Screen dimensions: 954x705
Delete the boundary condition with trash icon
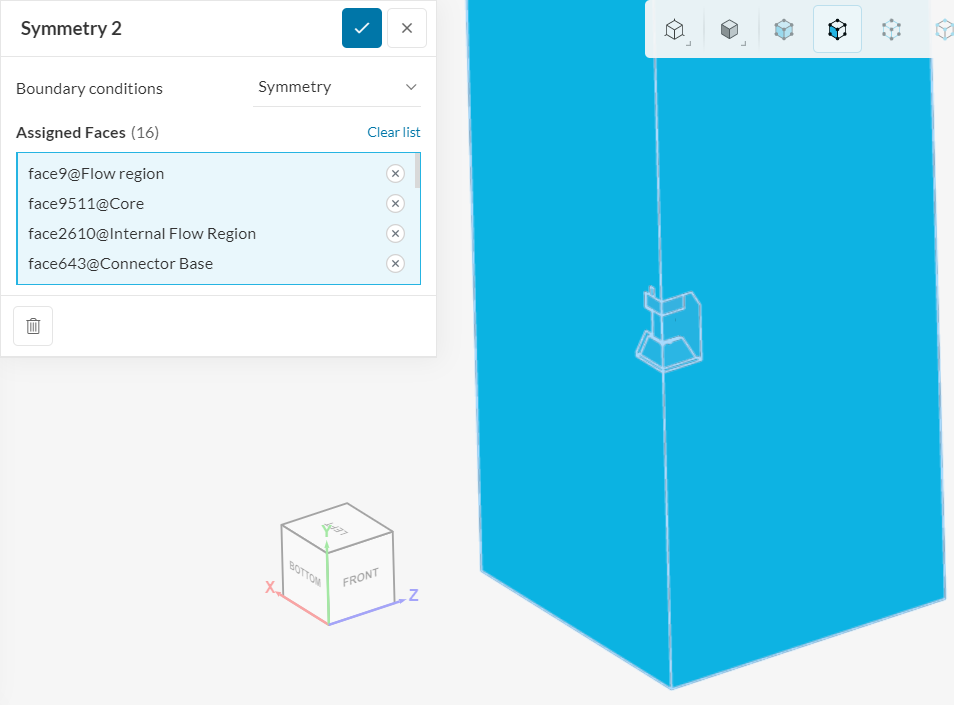[x=33, y=326]
